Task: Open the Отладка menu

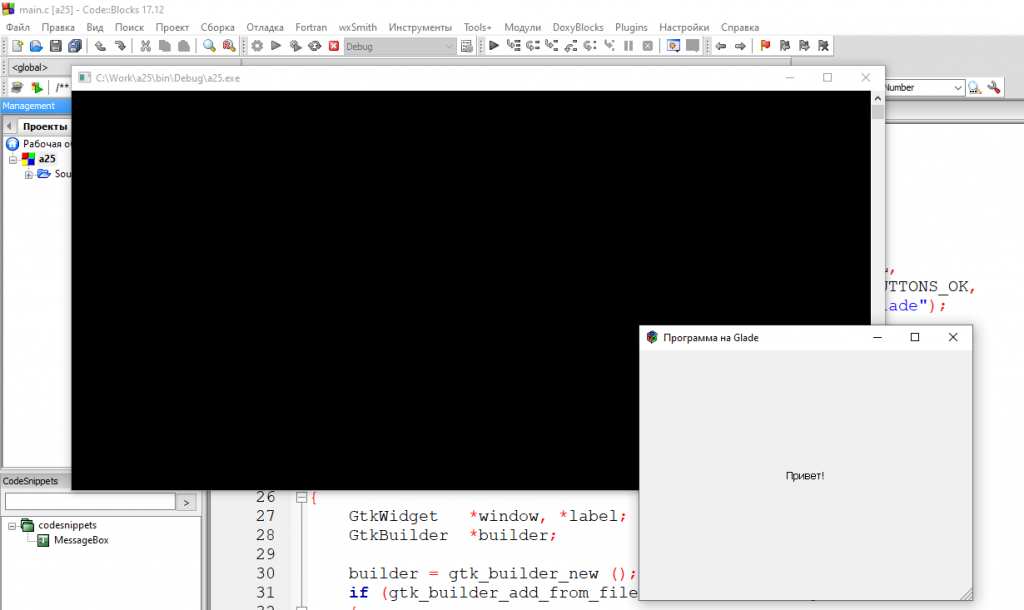Action: [x=265, y=27]
